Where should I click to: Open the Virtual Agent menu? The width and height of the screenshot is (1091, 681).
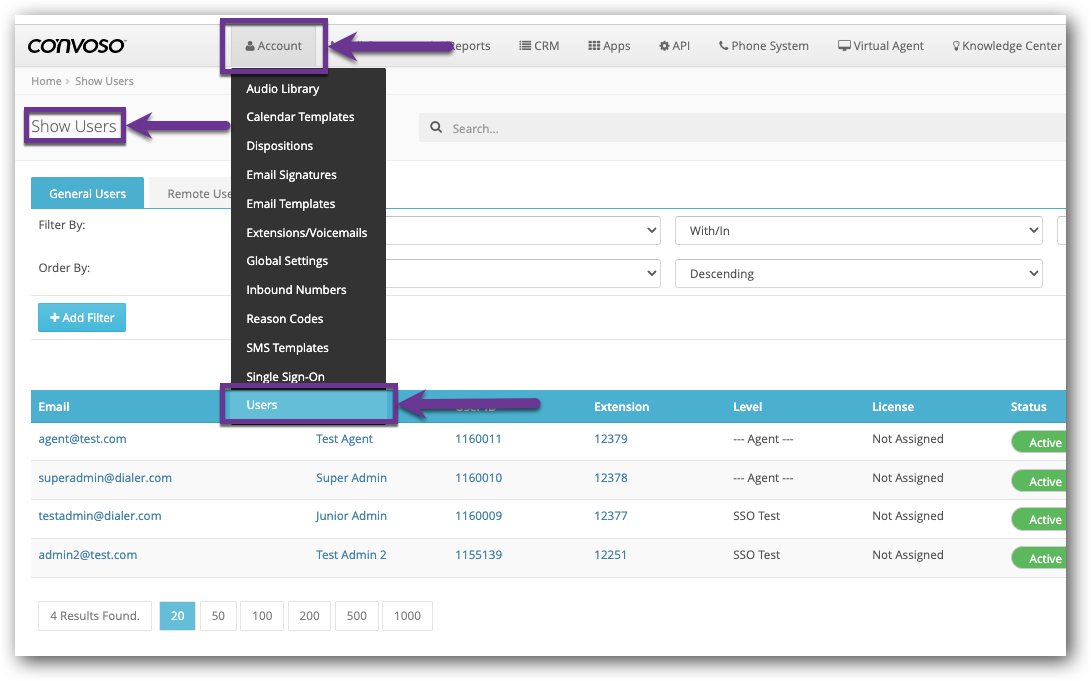click(880, 46)
